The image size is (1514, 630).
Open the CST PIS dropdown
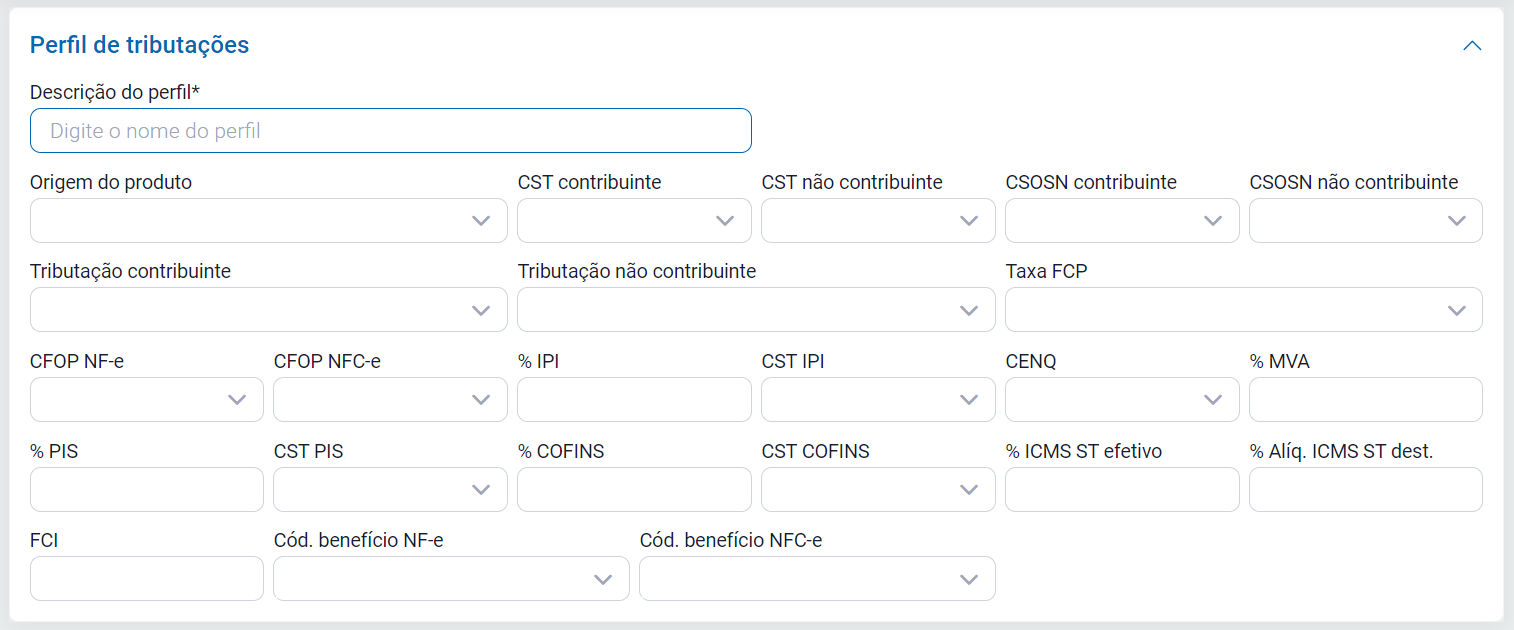(390, 489)
